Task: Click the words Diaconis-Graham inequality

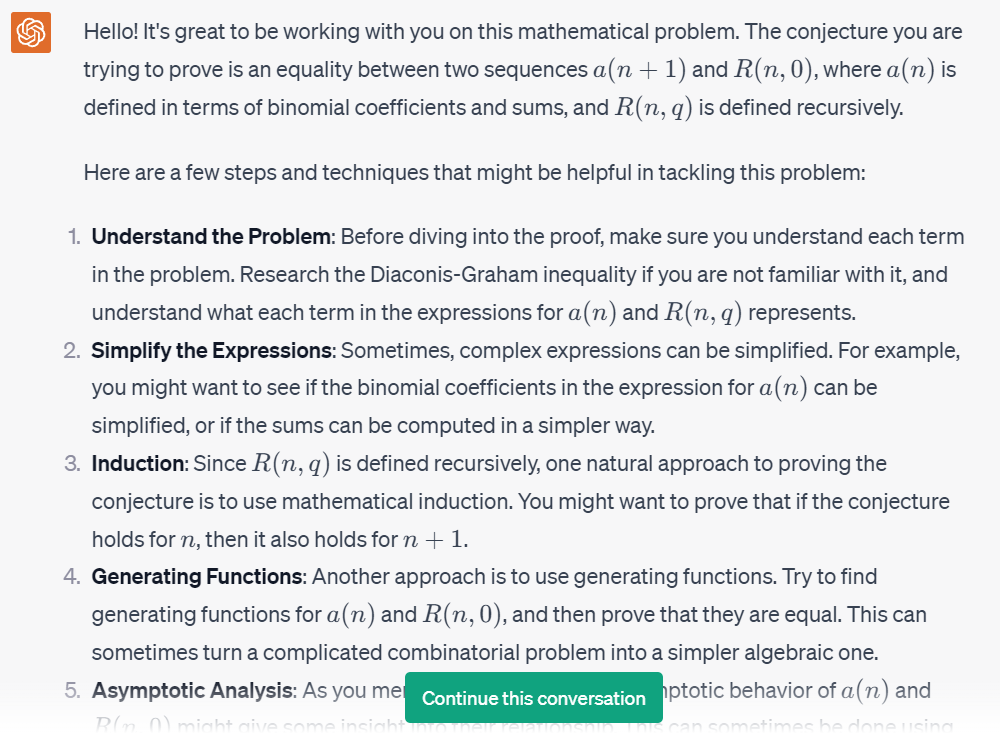Action: coord(503,275)
